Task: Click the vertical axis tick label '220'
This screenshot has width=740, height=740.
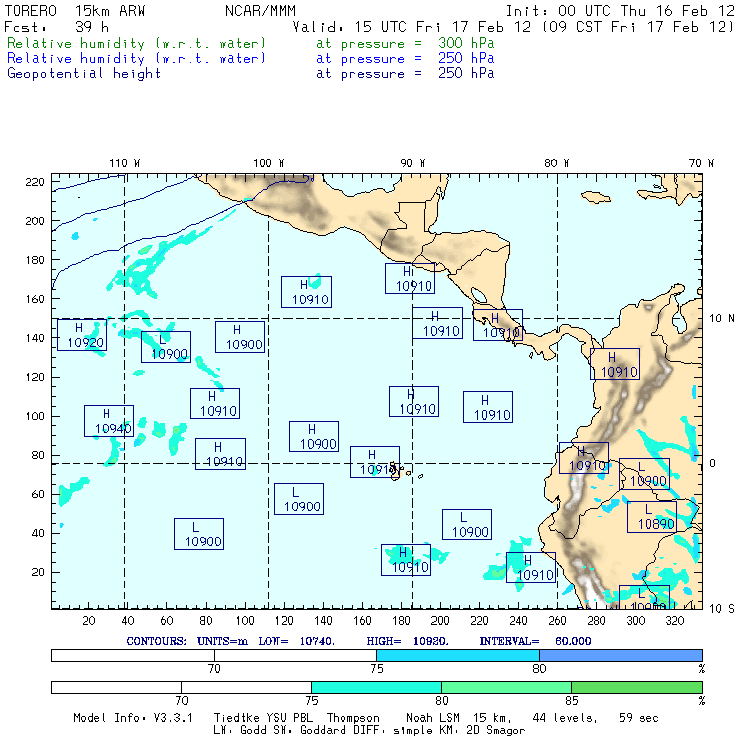Action: tap(34, 182)
